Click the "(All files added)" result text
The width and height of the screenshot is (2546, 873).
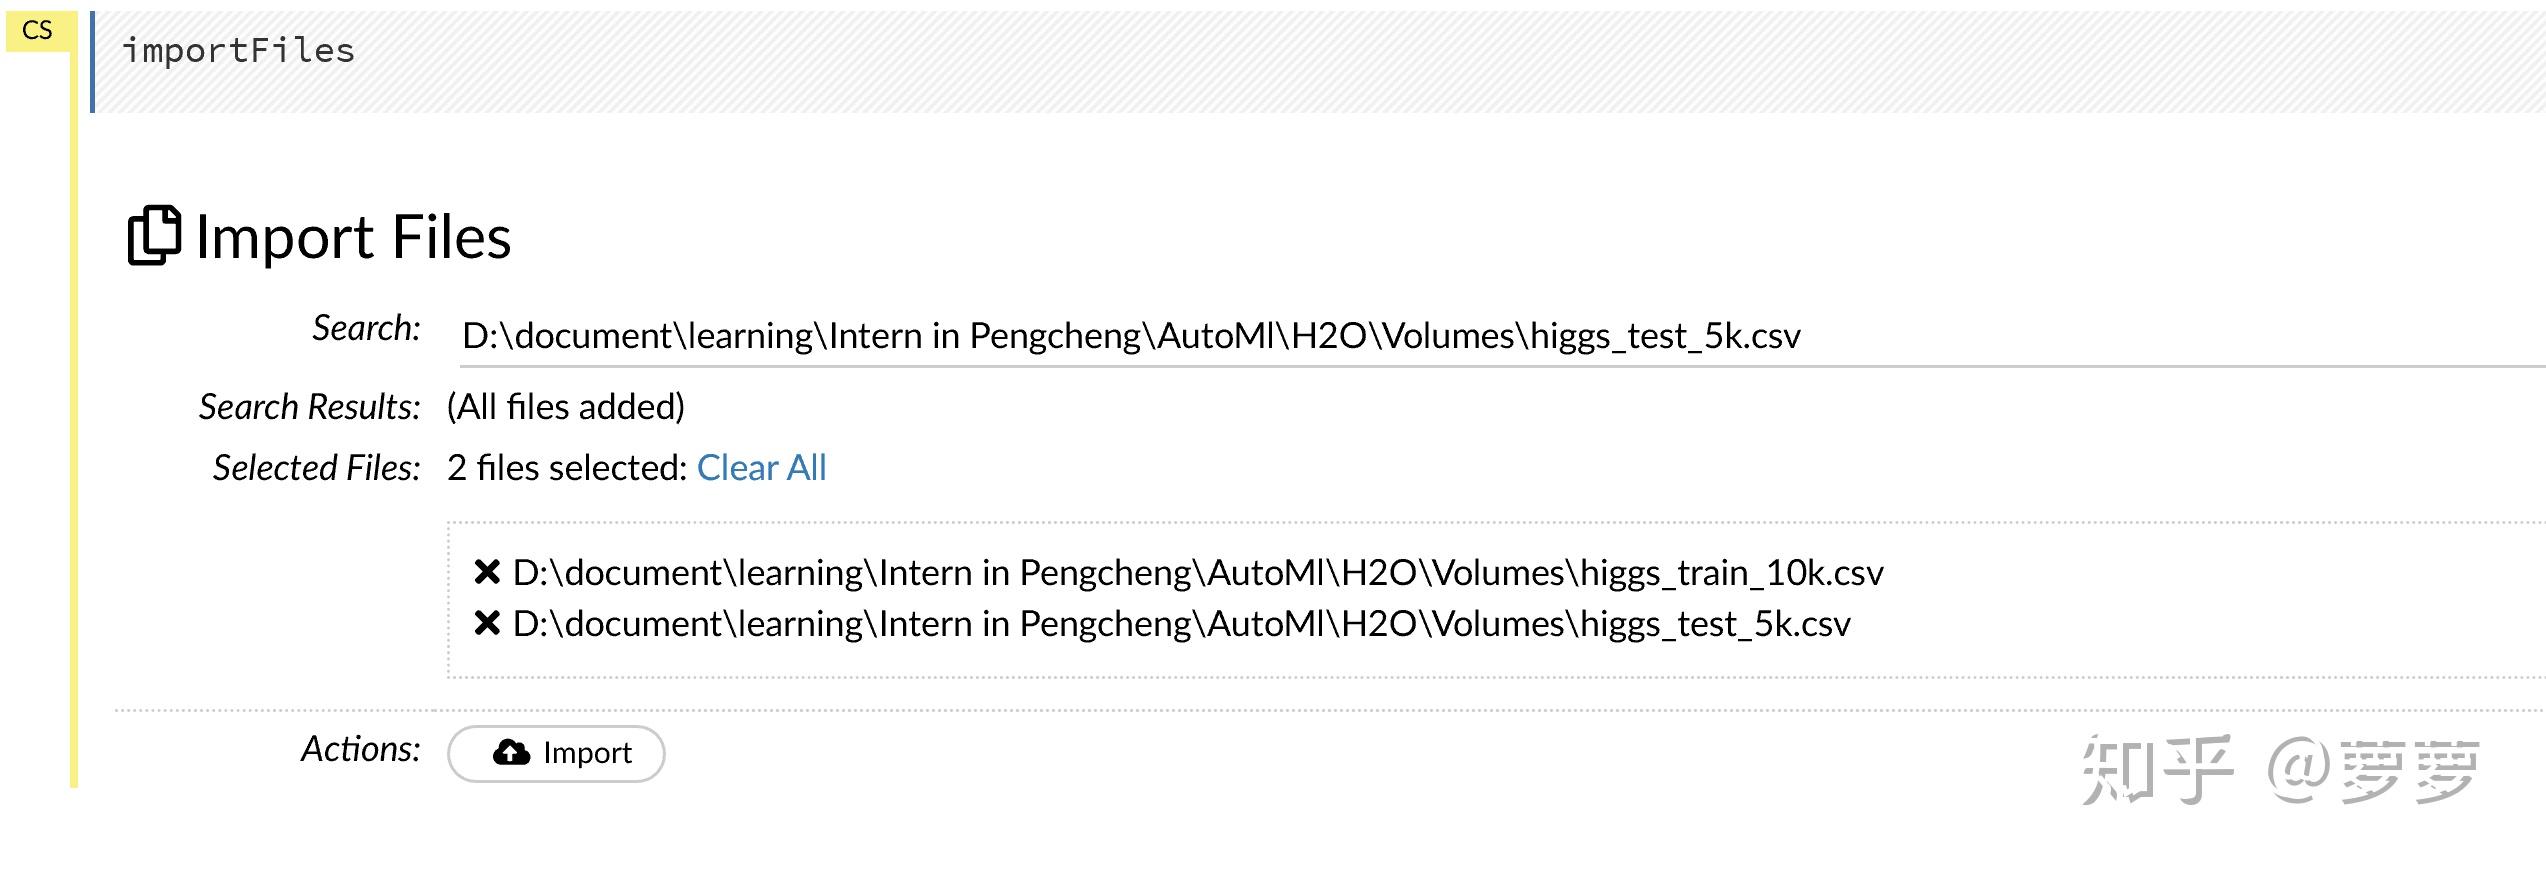565,407
